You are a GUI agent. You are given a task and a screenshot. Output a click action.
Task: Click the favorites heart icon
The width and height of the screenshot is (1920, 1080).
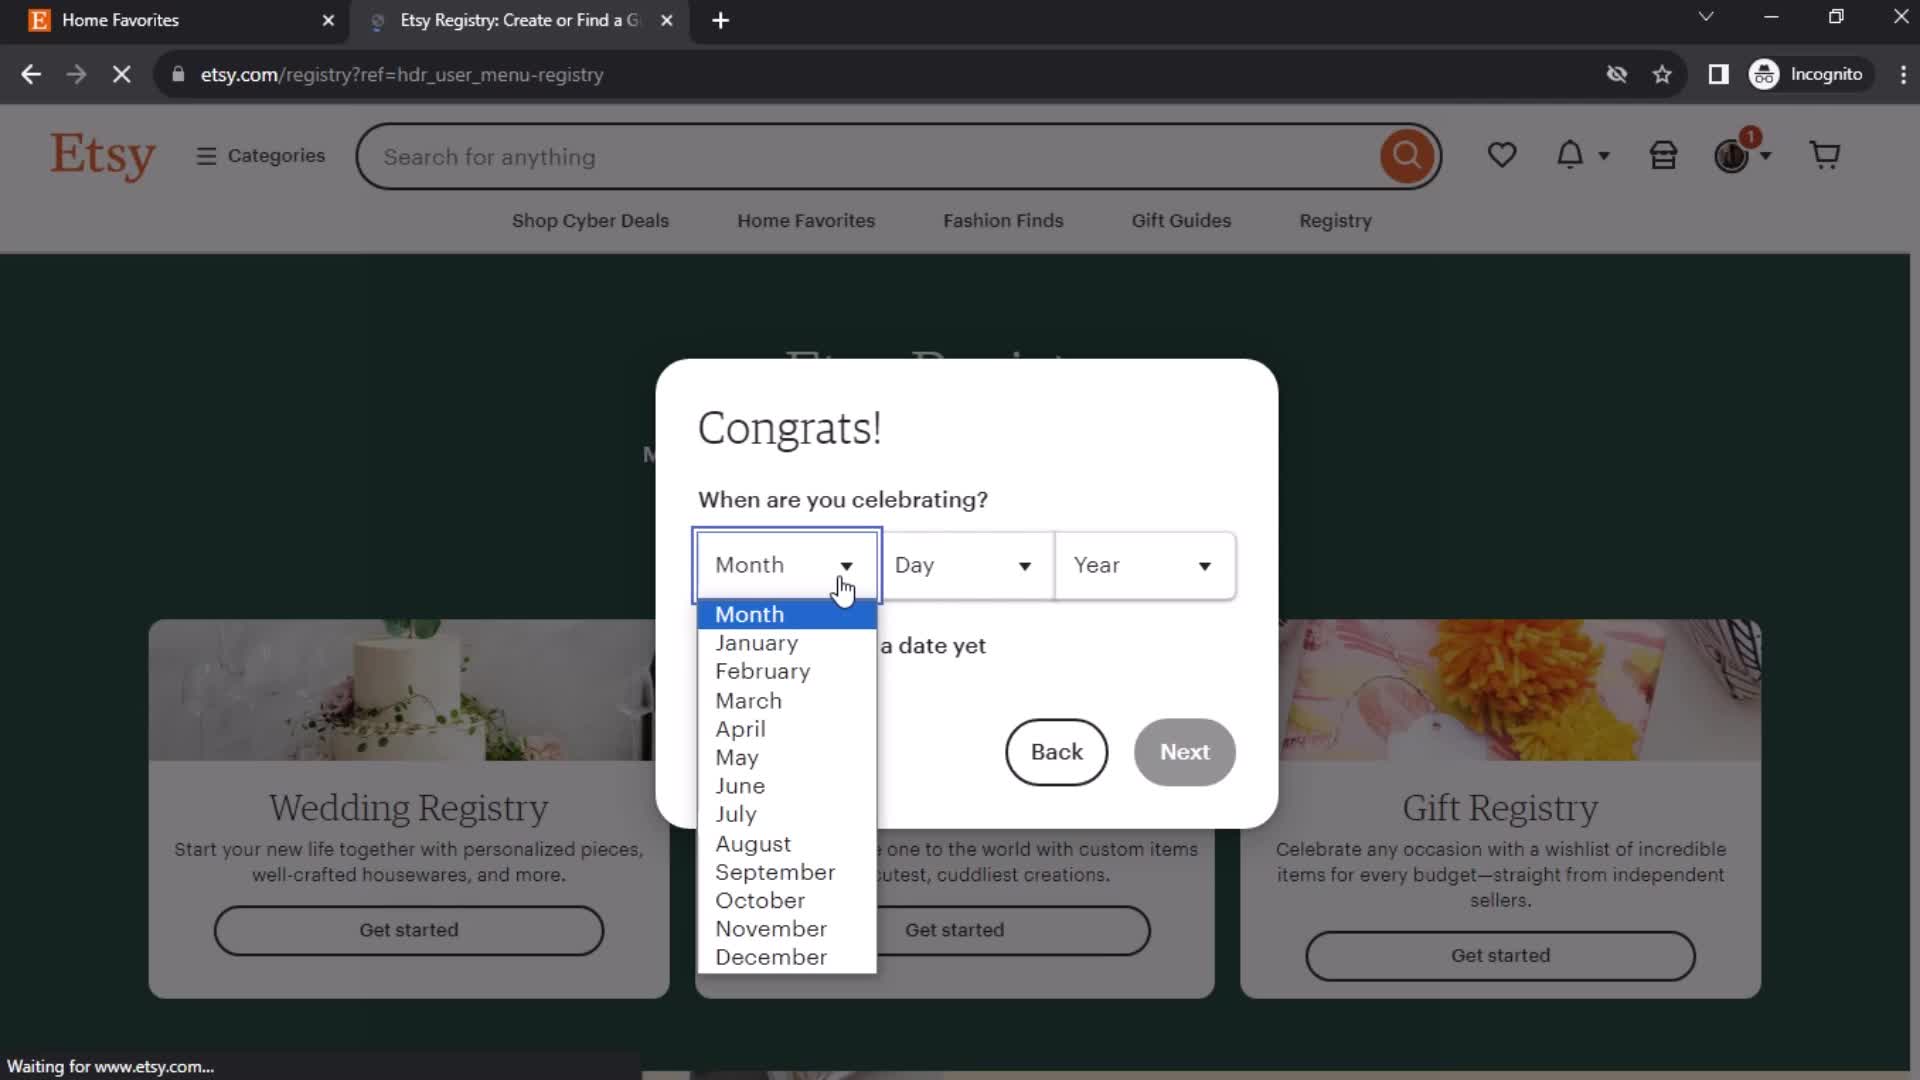[1502, 156]
